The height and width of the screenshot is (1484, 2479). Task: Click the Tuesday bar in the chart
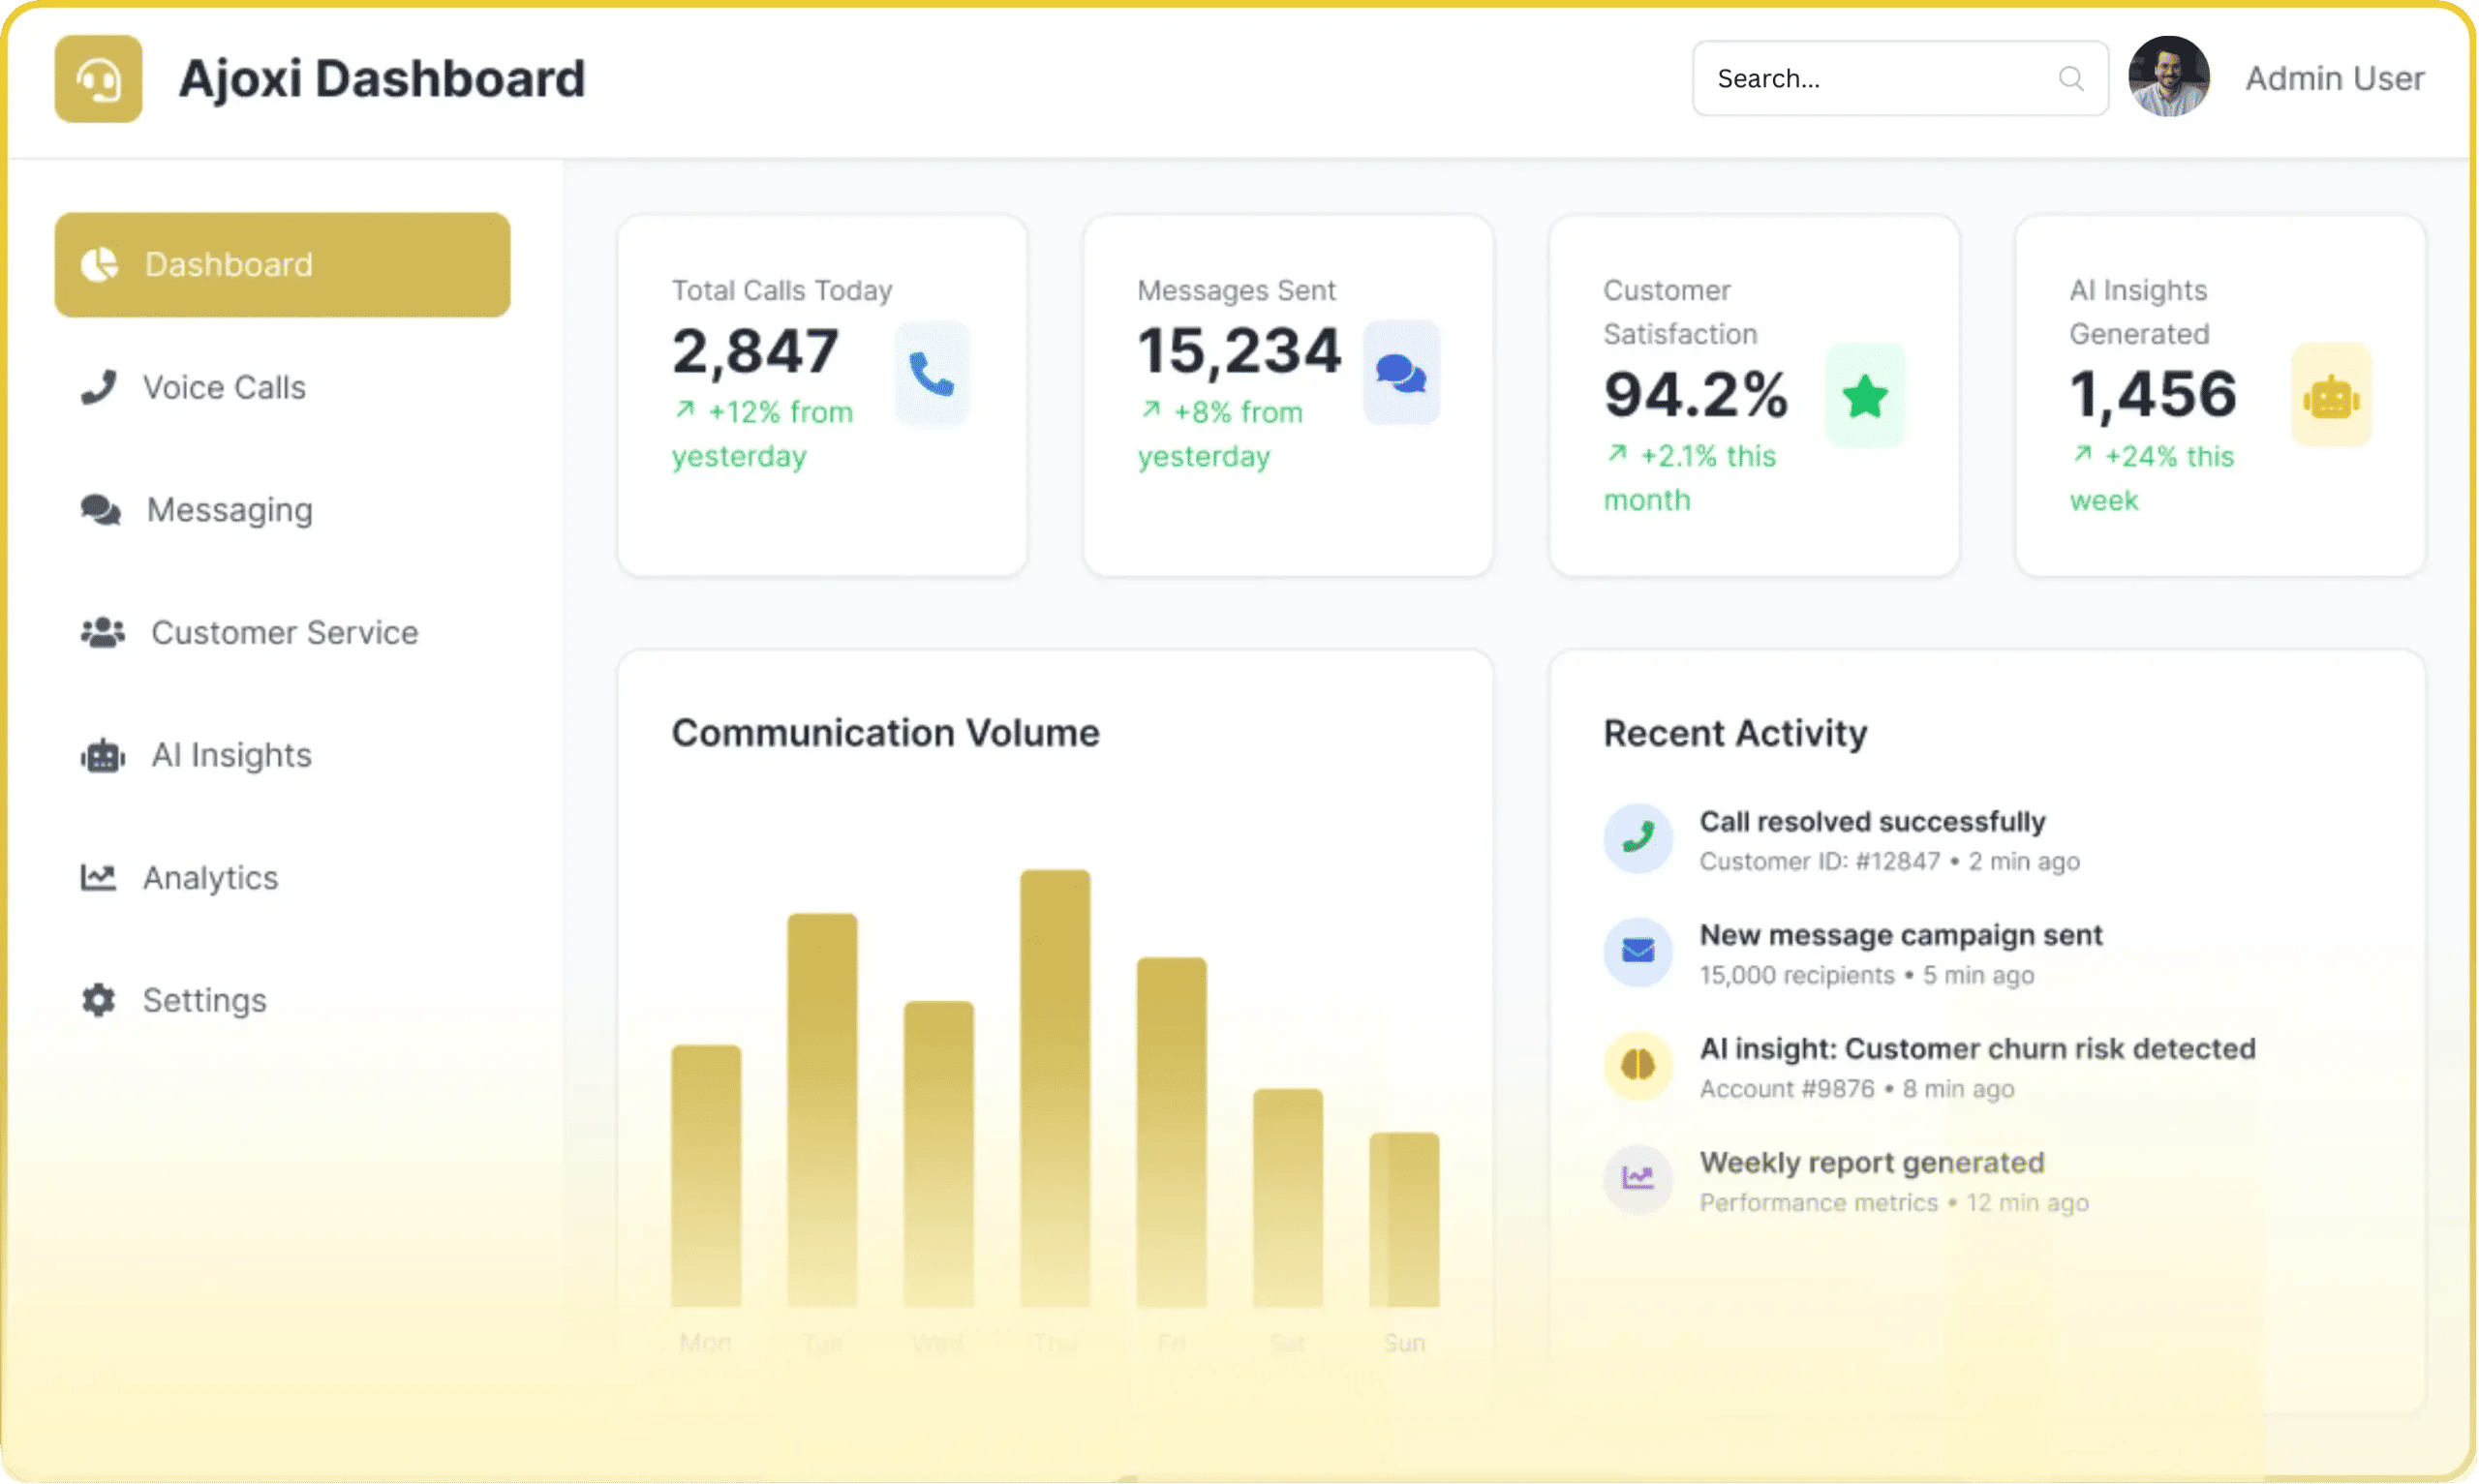click(822, 1111)
